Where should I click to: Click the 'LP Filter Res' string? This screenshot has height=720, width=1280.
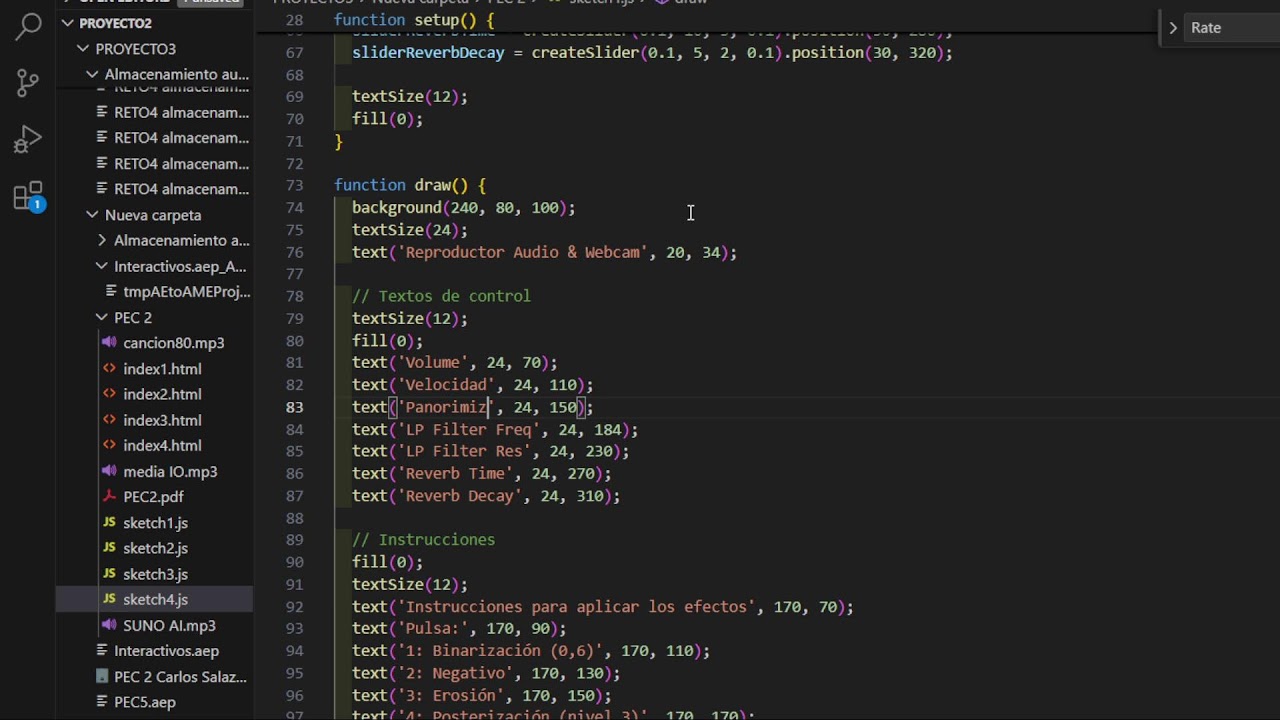tap(463, 452)
